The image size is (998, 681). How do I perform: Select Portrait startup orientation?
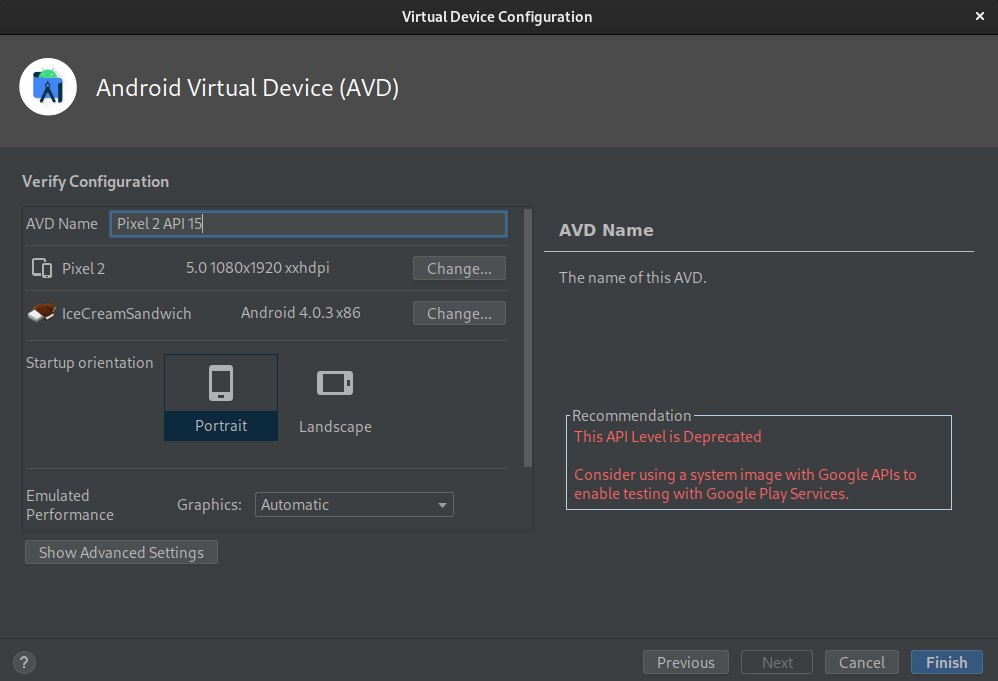tap(221, 397)
